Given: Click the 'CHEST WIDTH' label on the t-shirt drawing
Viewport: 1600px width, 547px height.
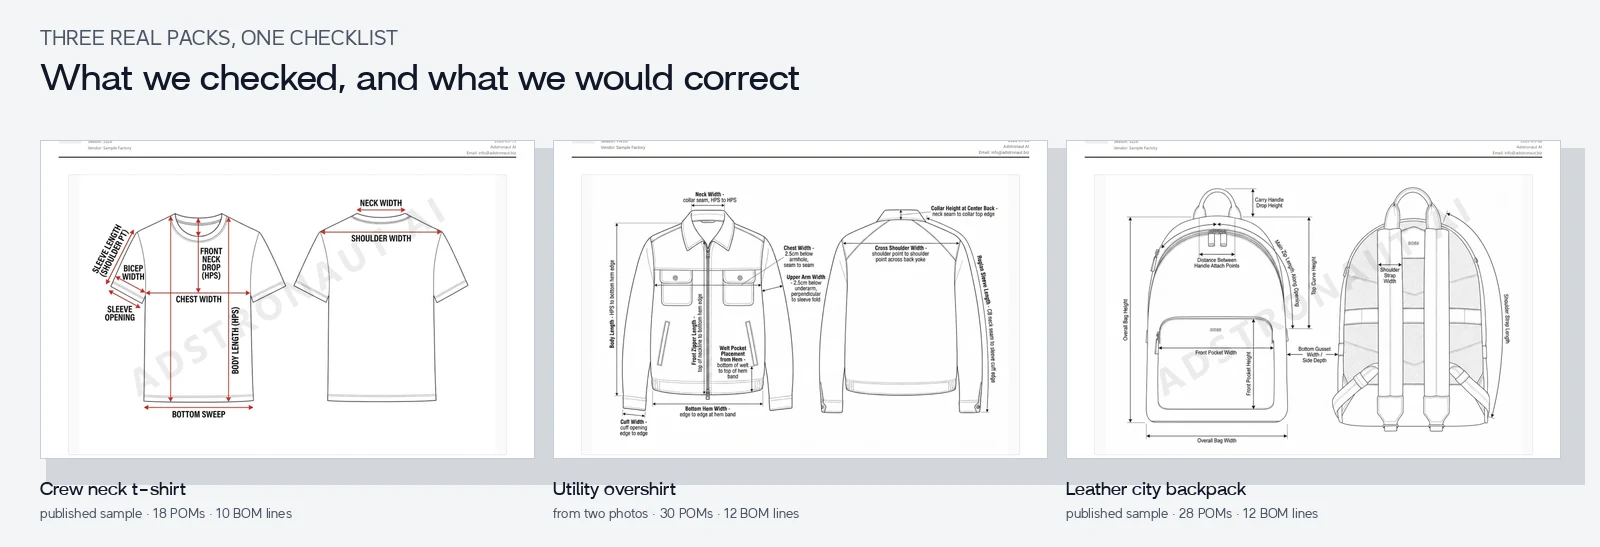Looking at the screenshot, I should (x=199, y=299).
